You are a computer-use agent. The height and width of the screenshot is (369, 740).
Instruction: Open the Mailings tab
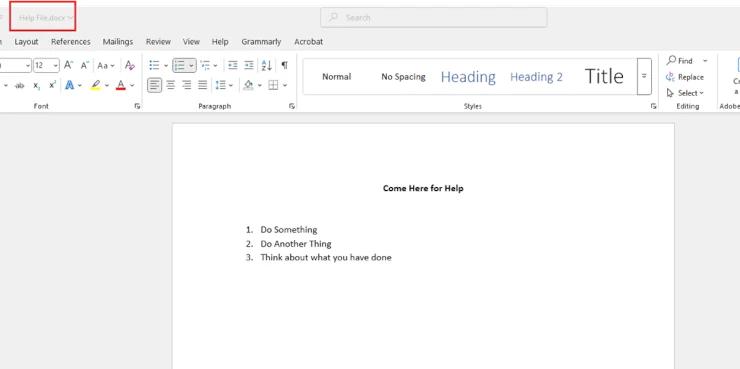[118, 42]
